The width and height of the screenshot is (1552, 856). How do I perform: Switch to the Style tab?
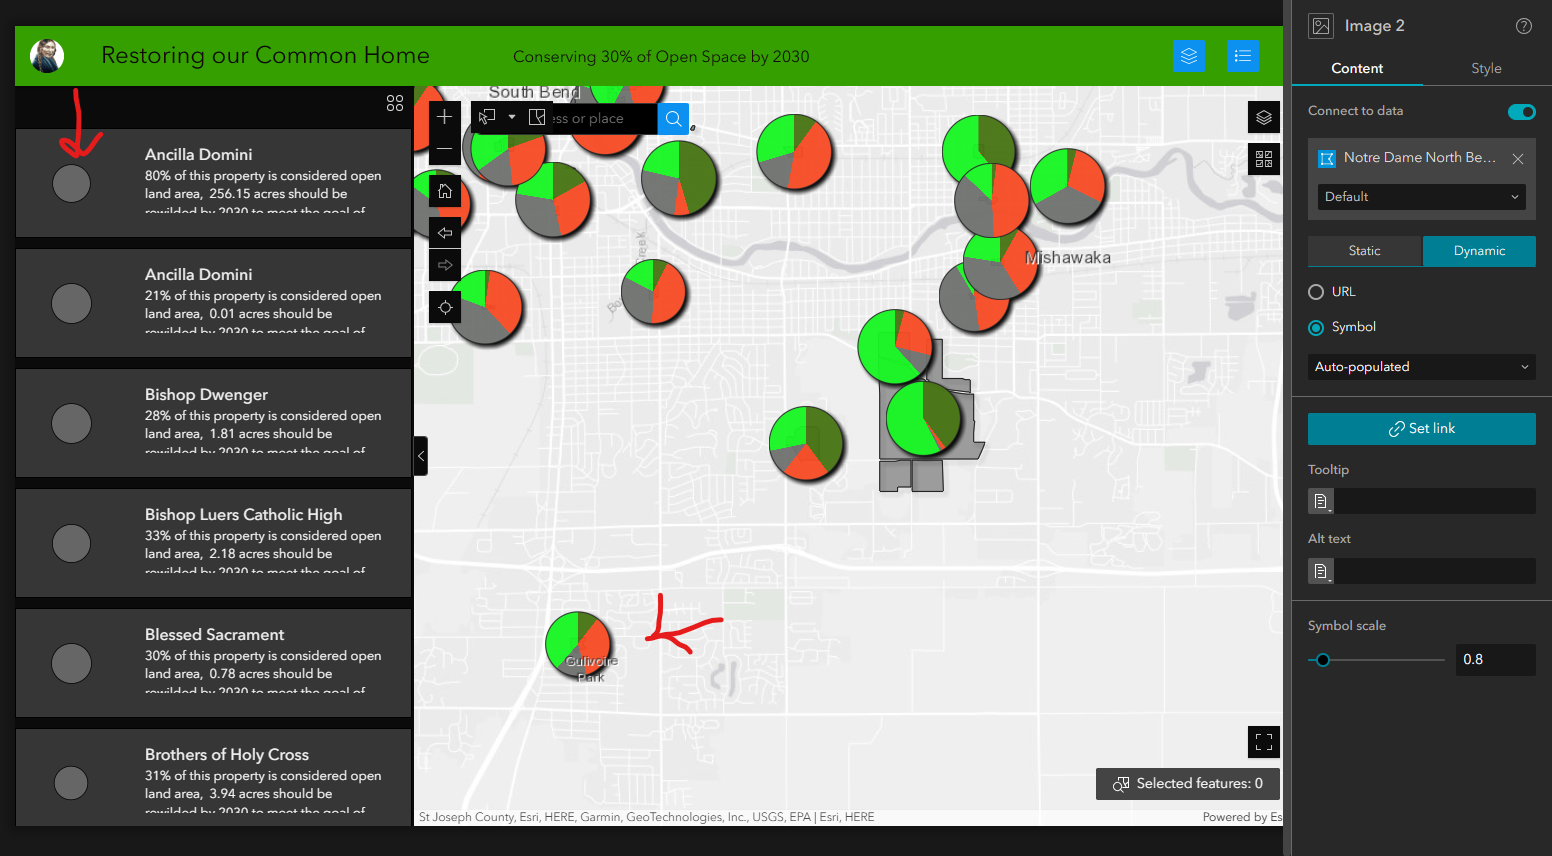(1486, 68)
